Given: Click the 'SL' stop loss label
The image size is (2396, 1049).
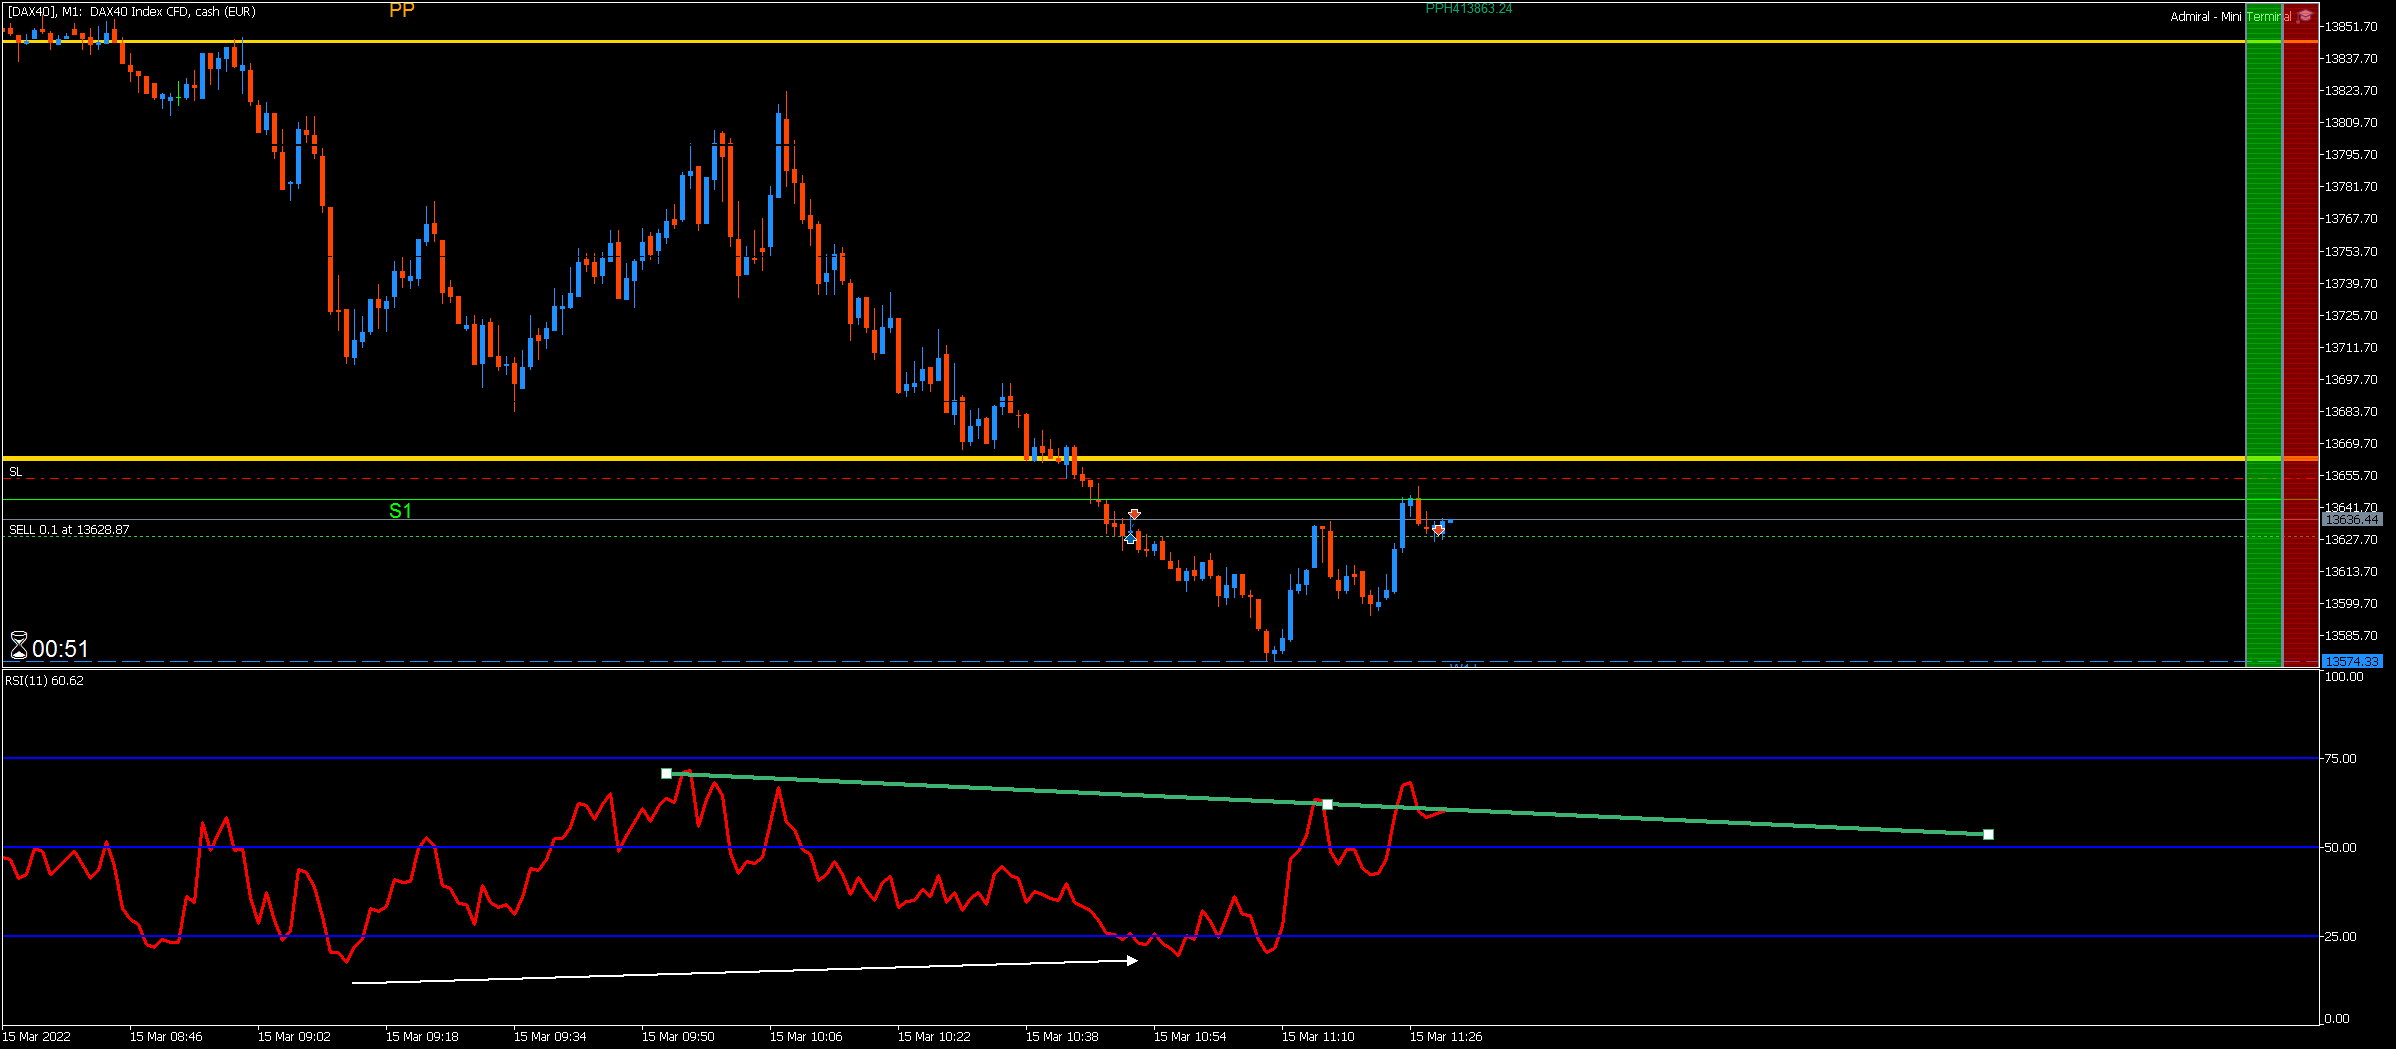Looking at the screenshot, I should click(x=15, y=472).
